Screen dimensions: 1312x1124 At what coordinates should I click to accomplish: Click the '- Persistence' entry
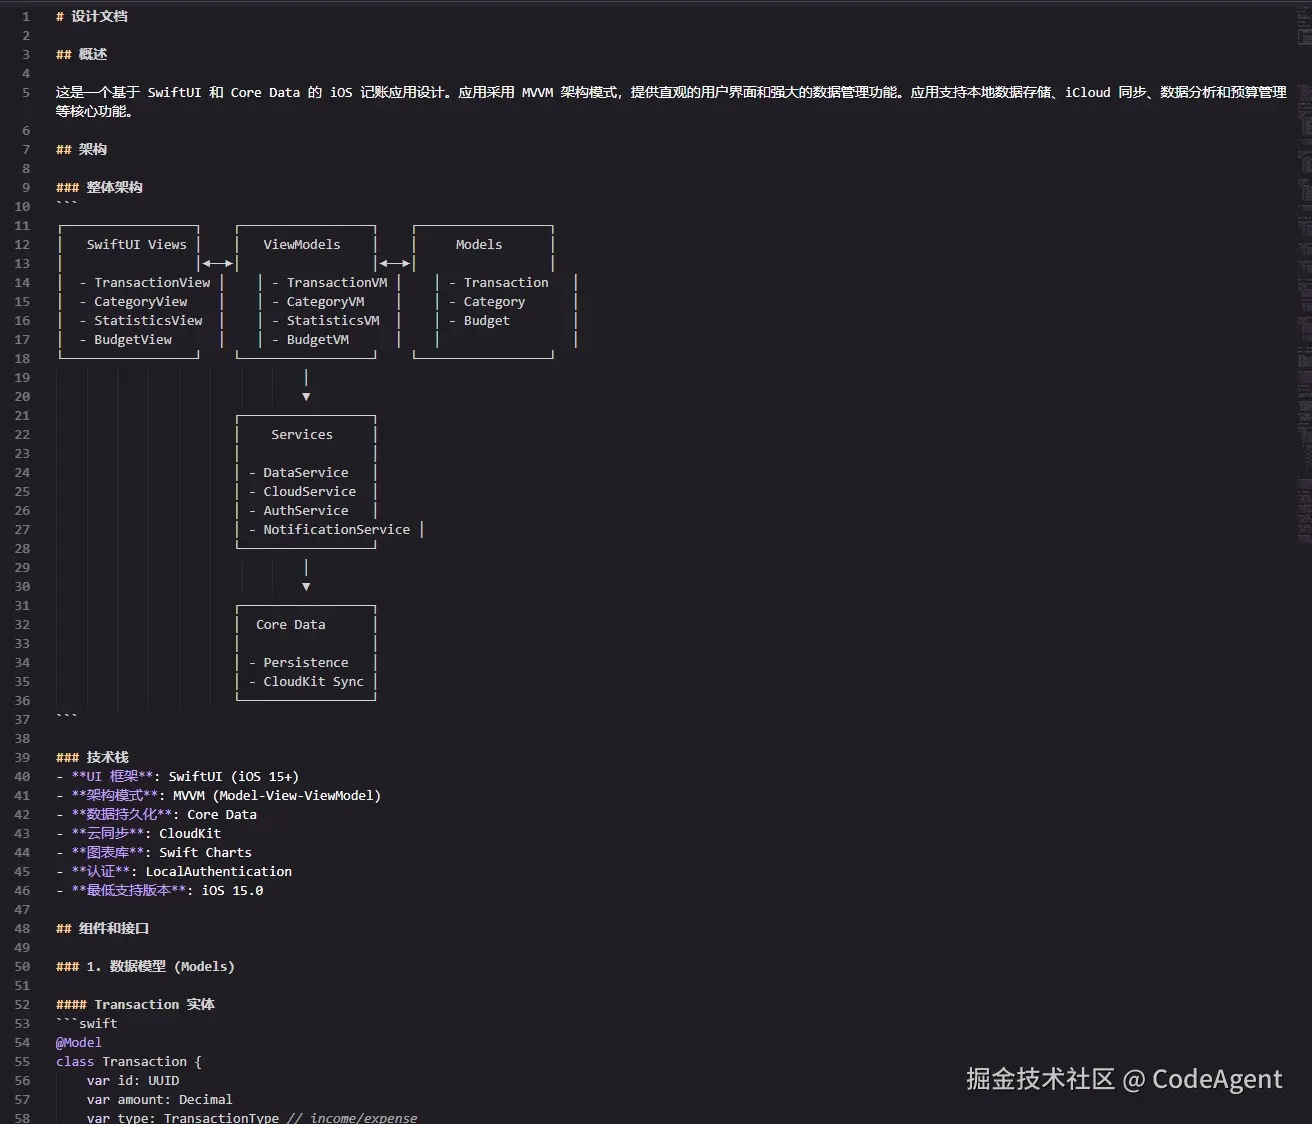click(299, 662)
